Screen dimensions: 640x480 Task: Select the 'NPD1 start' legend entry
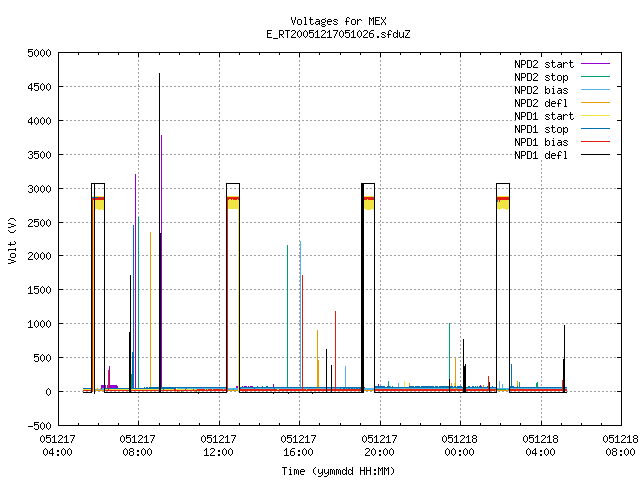544,116
